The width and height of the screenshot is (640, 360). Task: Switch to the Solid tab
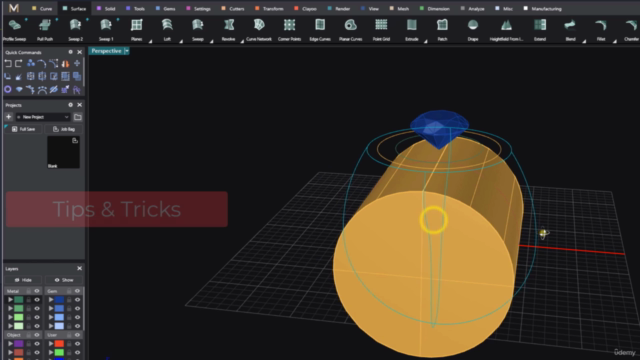click(106, 9)
